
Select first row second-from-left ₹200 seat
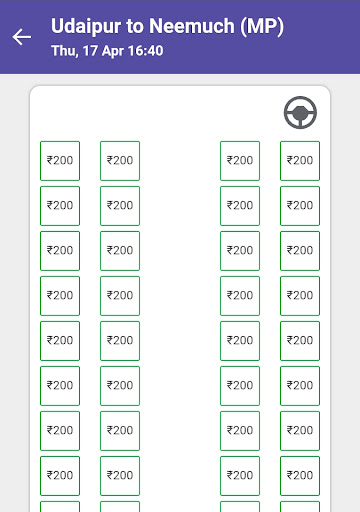(x=120, y=161)
